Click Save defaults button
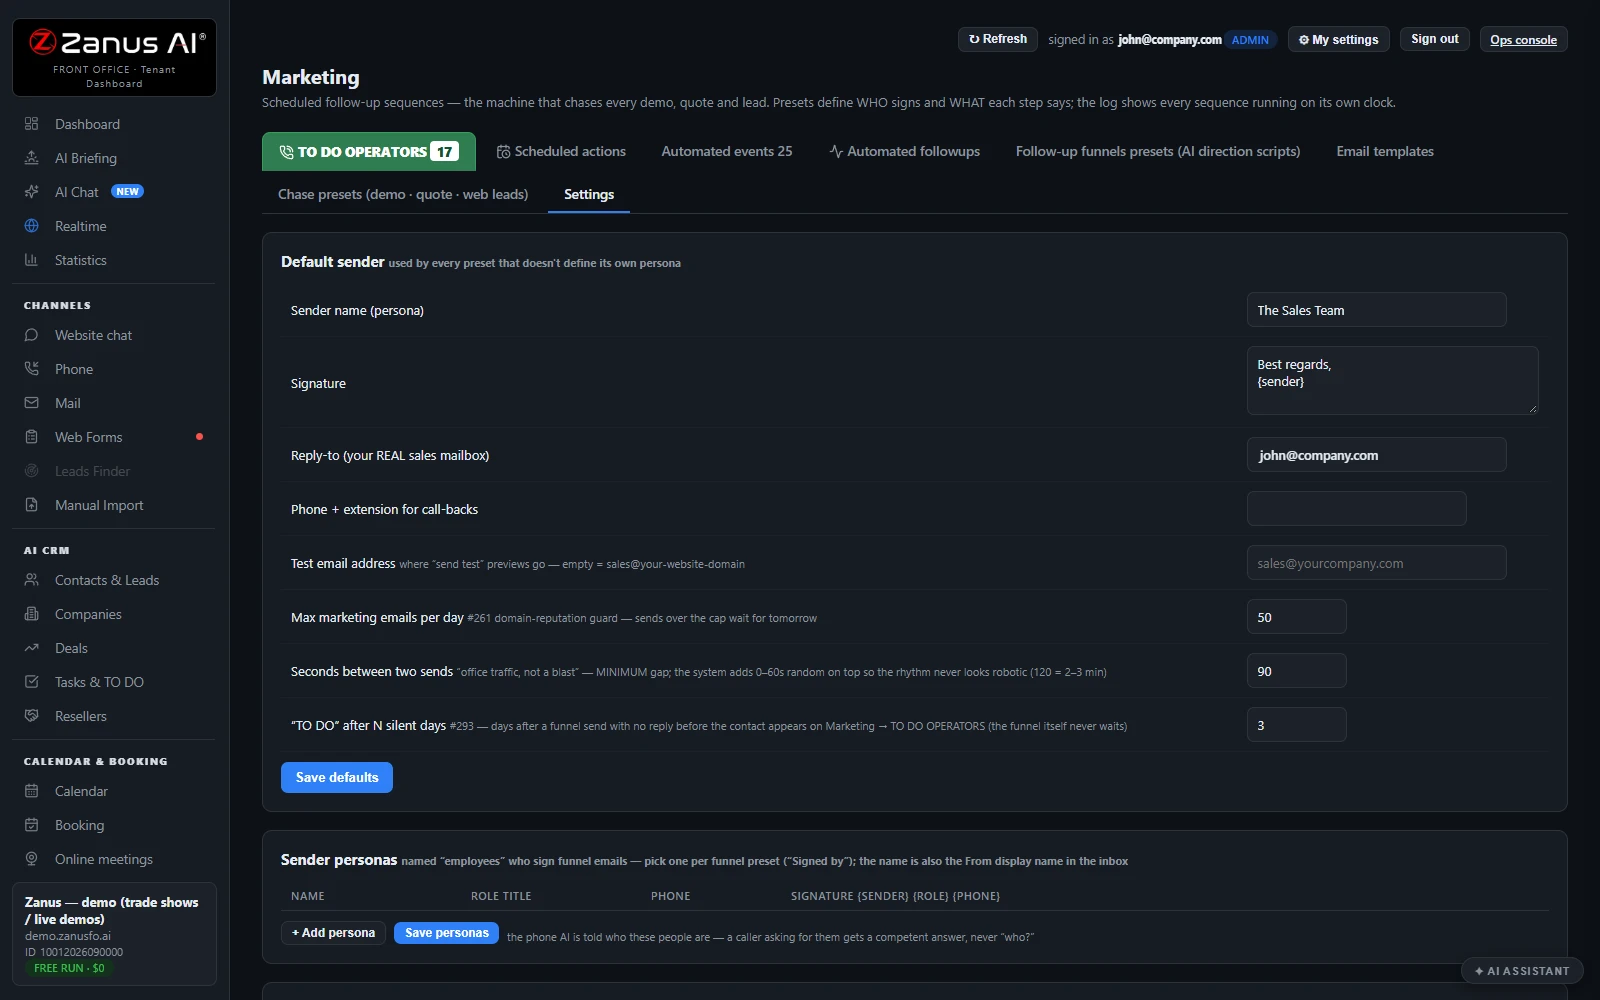This screenshot has width=1600, height=1000. tap(337, 777)
